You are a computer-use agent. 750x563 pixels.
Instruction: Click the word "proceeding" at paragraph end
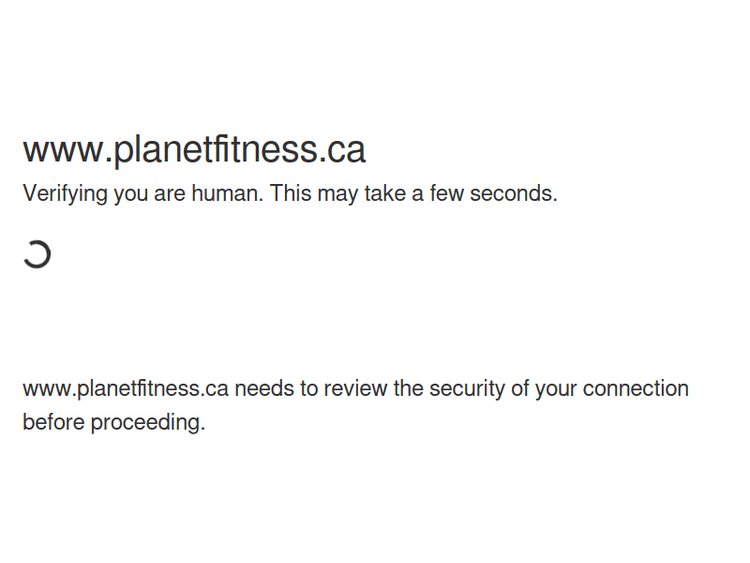coord(146,422)
